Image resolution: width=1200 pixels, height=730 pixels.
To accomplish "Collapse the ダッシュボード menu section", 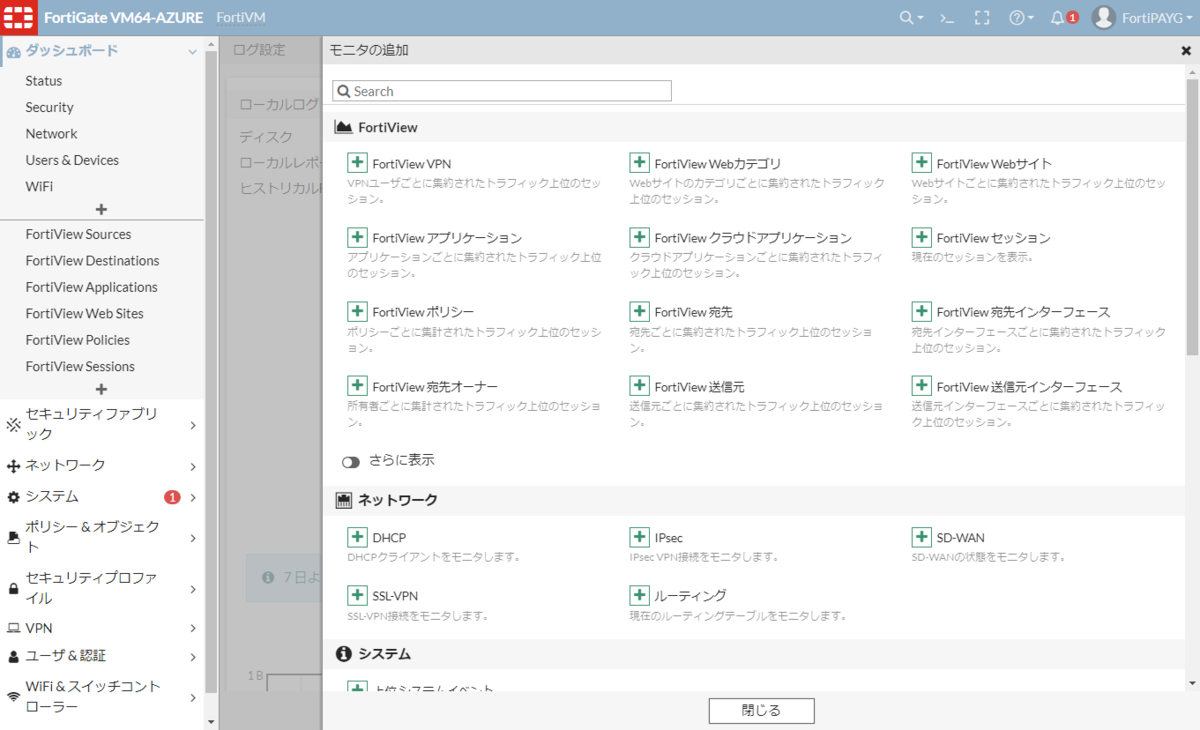I will click(101, 51).
